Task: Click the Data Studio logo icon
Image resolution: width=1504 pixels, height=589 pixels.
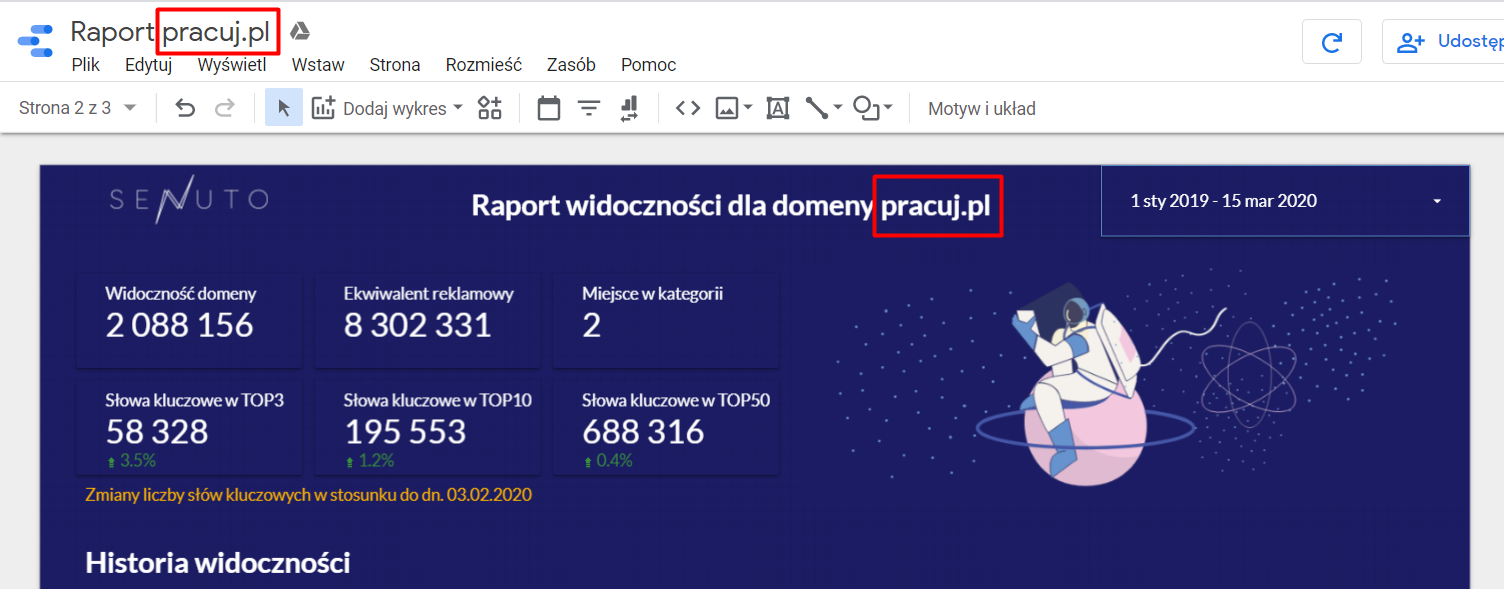Action: [x=35, y=42]
